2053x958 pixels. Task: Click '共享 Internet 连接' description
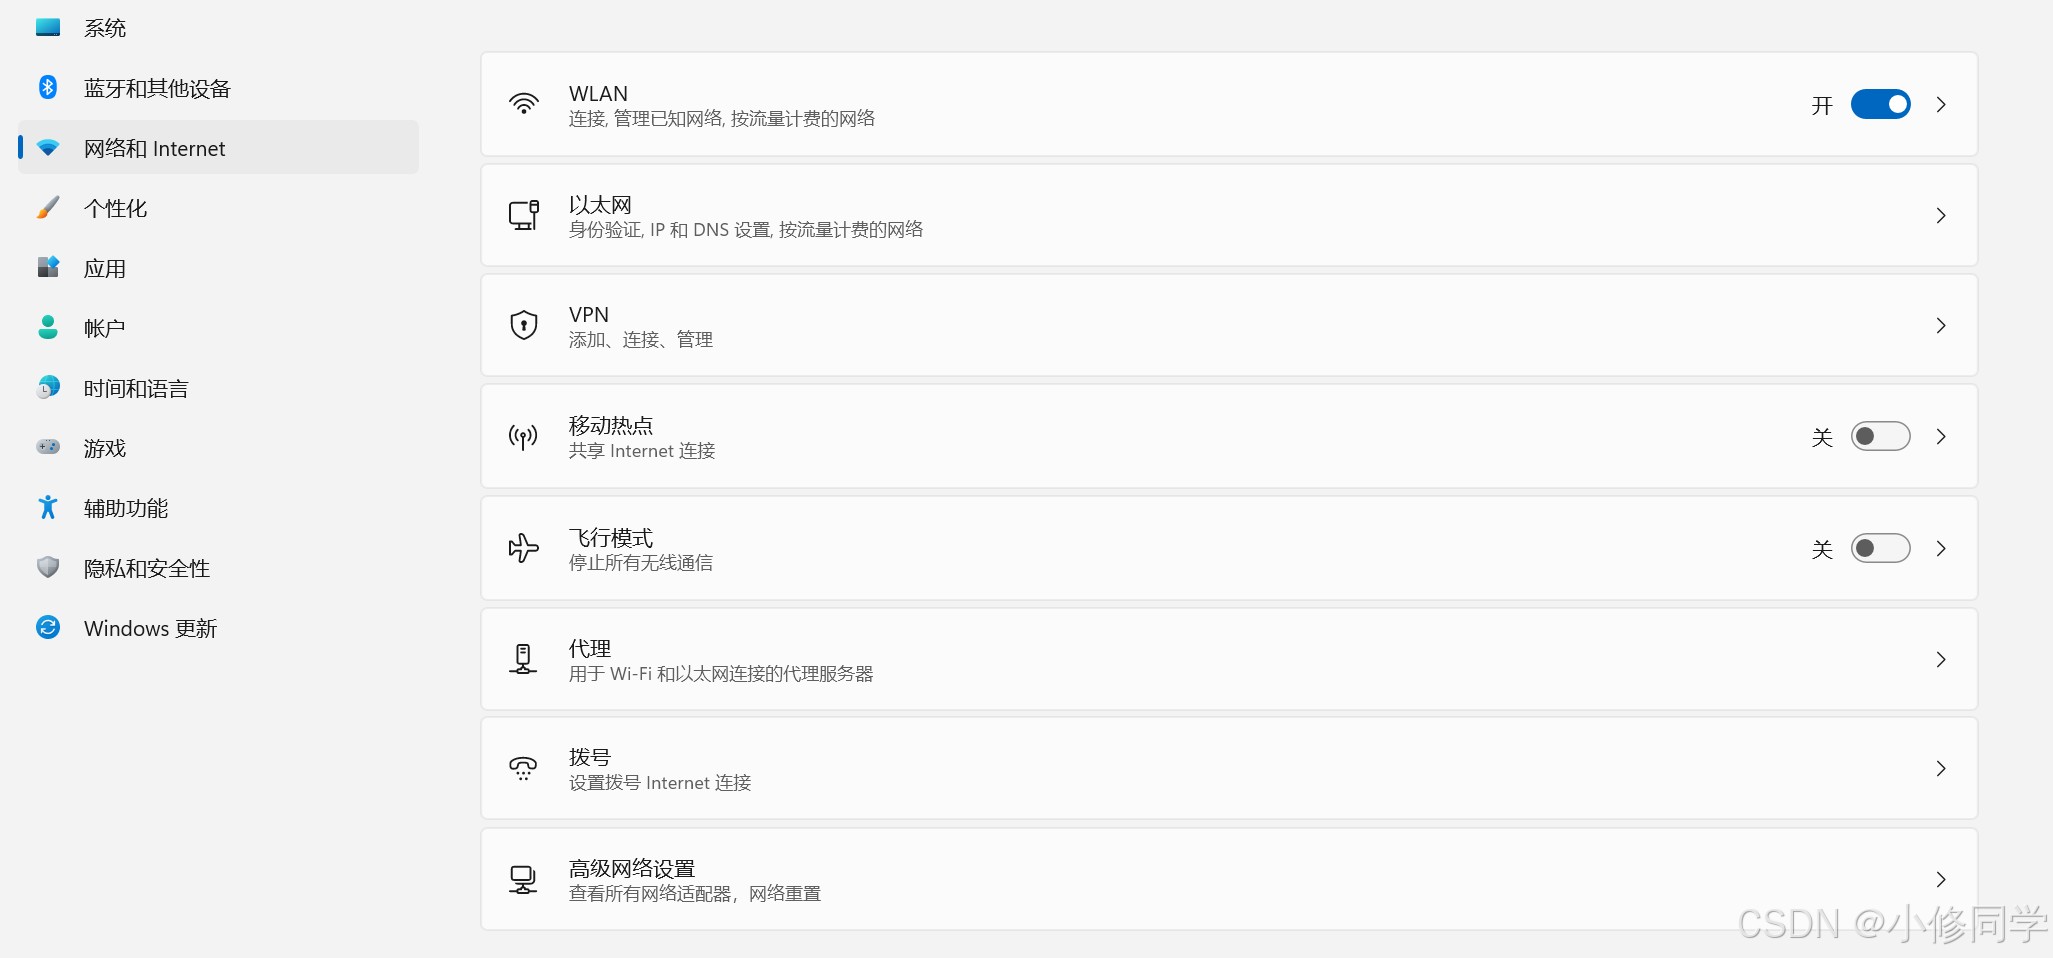(642, 450)
